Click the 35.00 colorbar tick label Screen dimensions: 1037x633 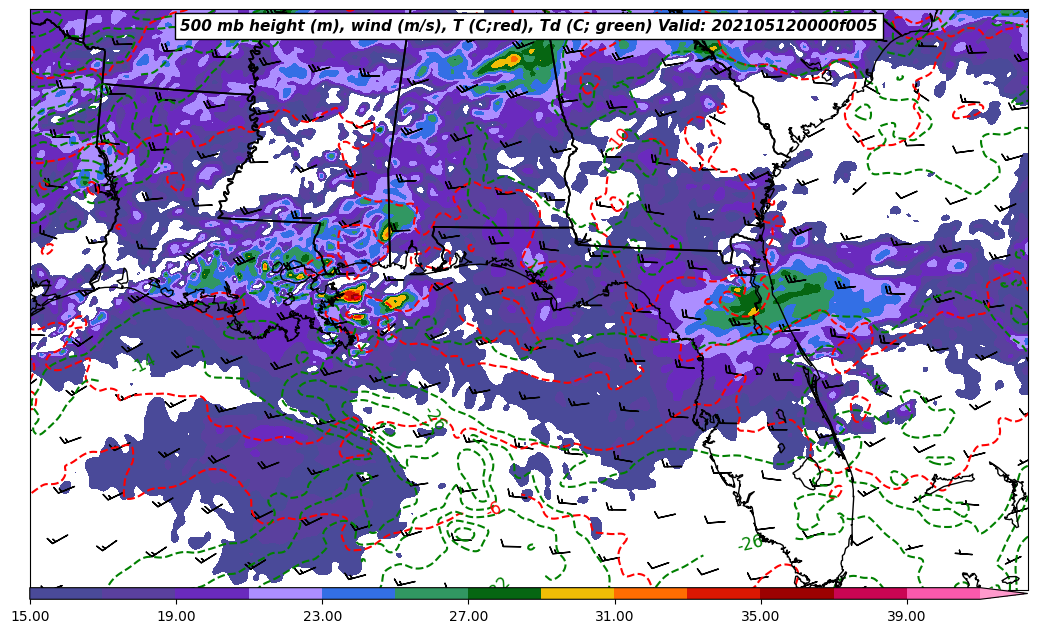point(760,616)
